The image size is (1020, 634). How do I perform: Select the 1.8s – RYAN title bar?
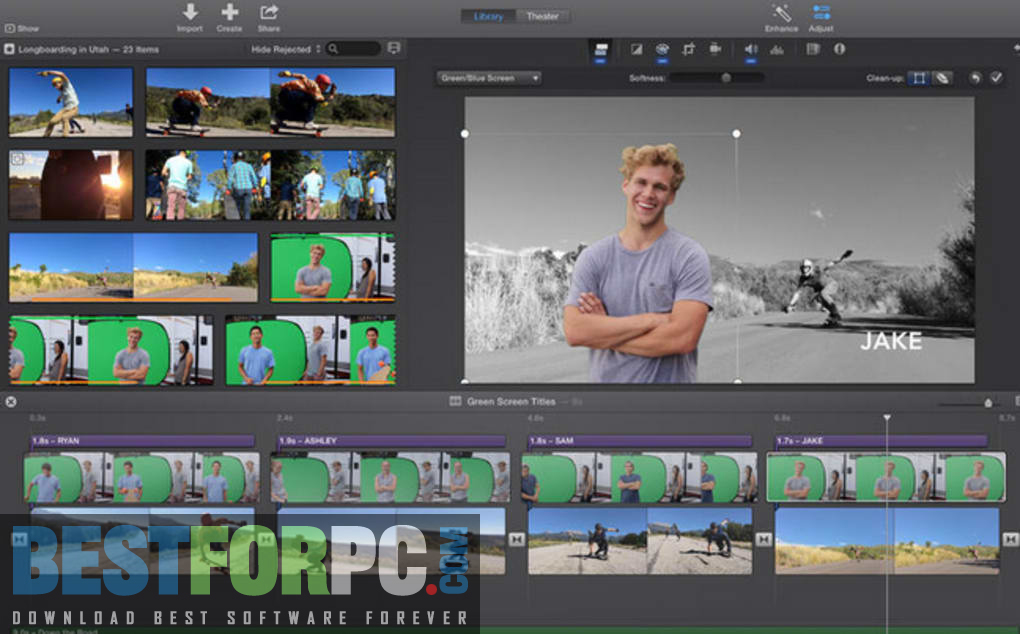coord(142,441)
